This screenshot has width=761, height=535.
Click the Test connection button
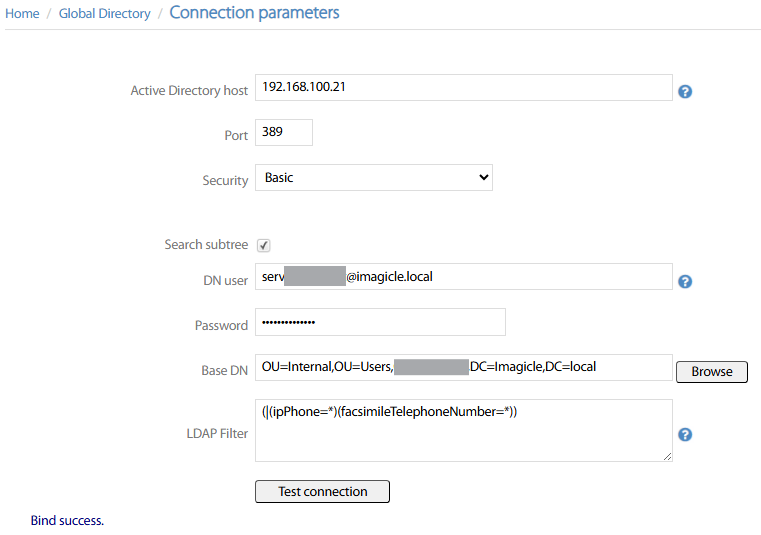[x=322, y=491]
